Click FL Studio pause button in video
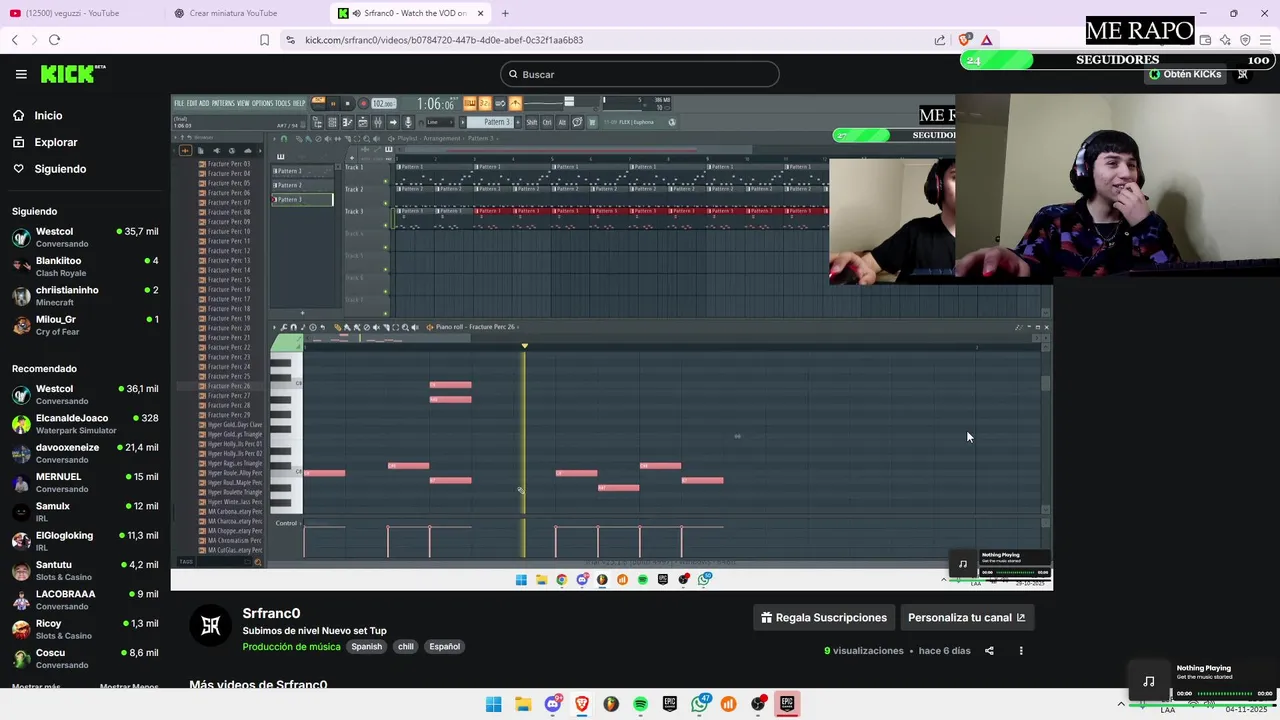Viewport: 1280px width, 720px height. pyautogui.click(x=333, y=103)
